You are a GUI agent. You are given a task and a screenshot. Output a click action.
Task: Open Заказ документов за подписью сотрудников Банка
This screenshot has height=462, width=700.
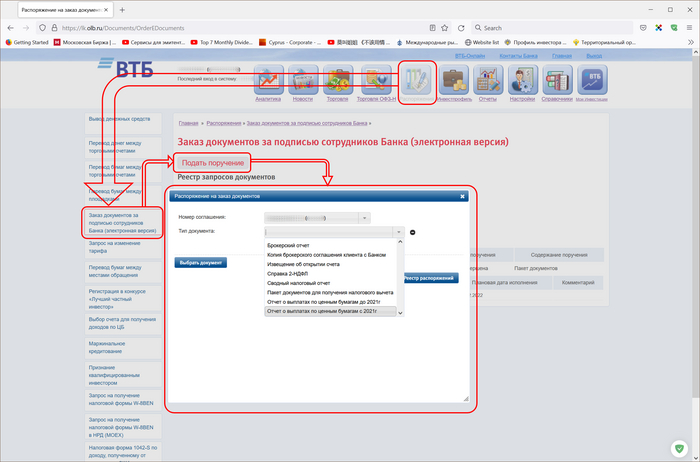[123, 223]
